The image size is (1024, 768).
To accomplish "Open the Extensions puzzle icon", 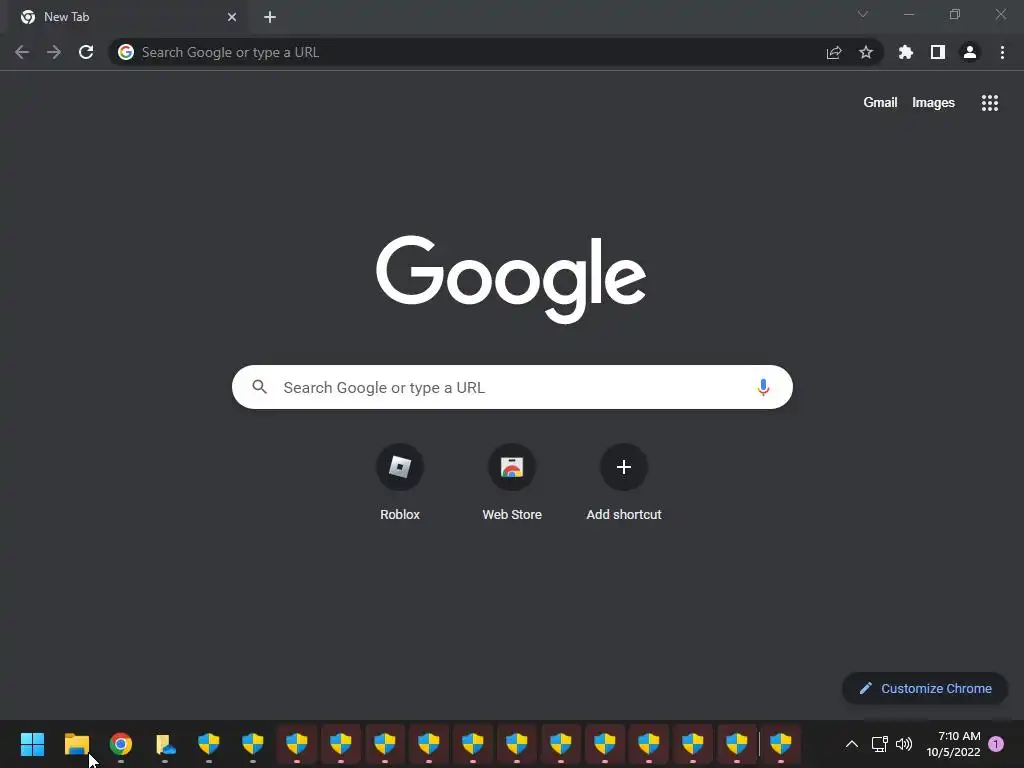I will (x=906, y=52).
